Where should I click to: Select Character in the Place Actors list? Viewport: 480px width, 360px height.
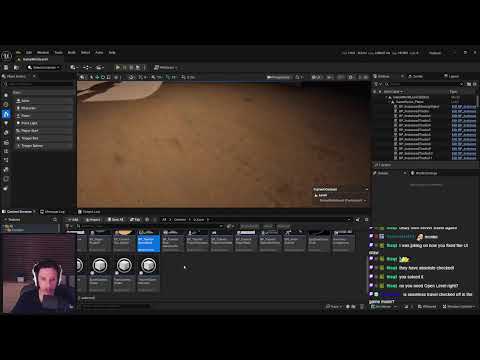(x=43, y=108)
